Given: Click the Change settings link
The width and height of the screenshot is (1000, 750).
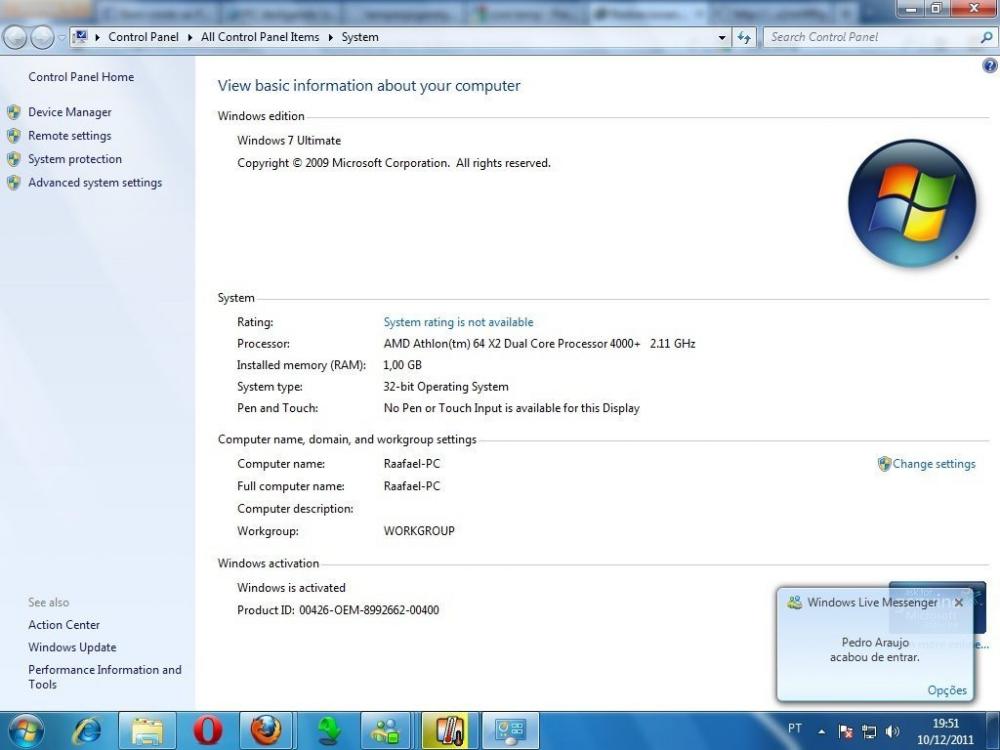Looking at the screenshot, I should (x=933, y=464).
